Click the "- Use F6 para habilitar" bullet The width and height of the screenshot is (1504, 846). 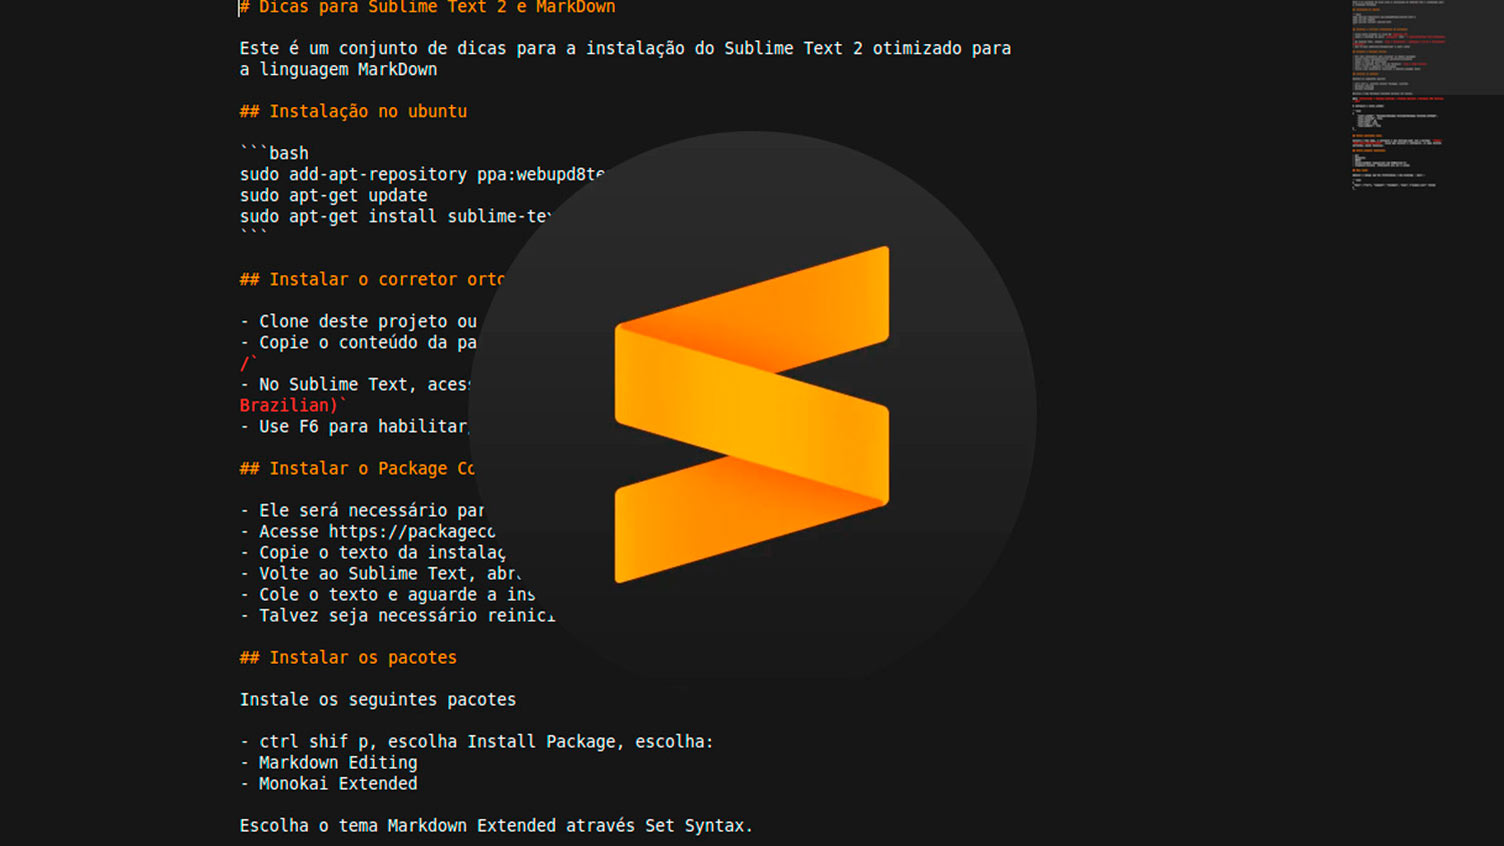coord(354,426)
